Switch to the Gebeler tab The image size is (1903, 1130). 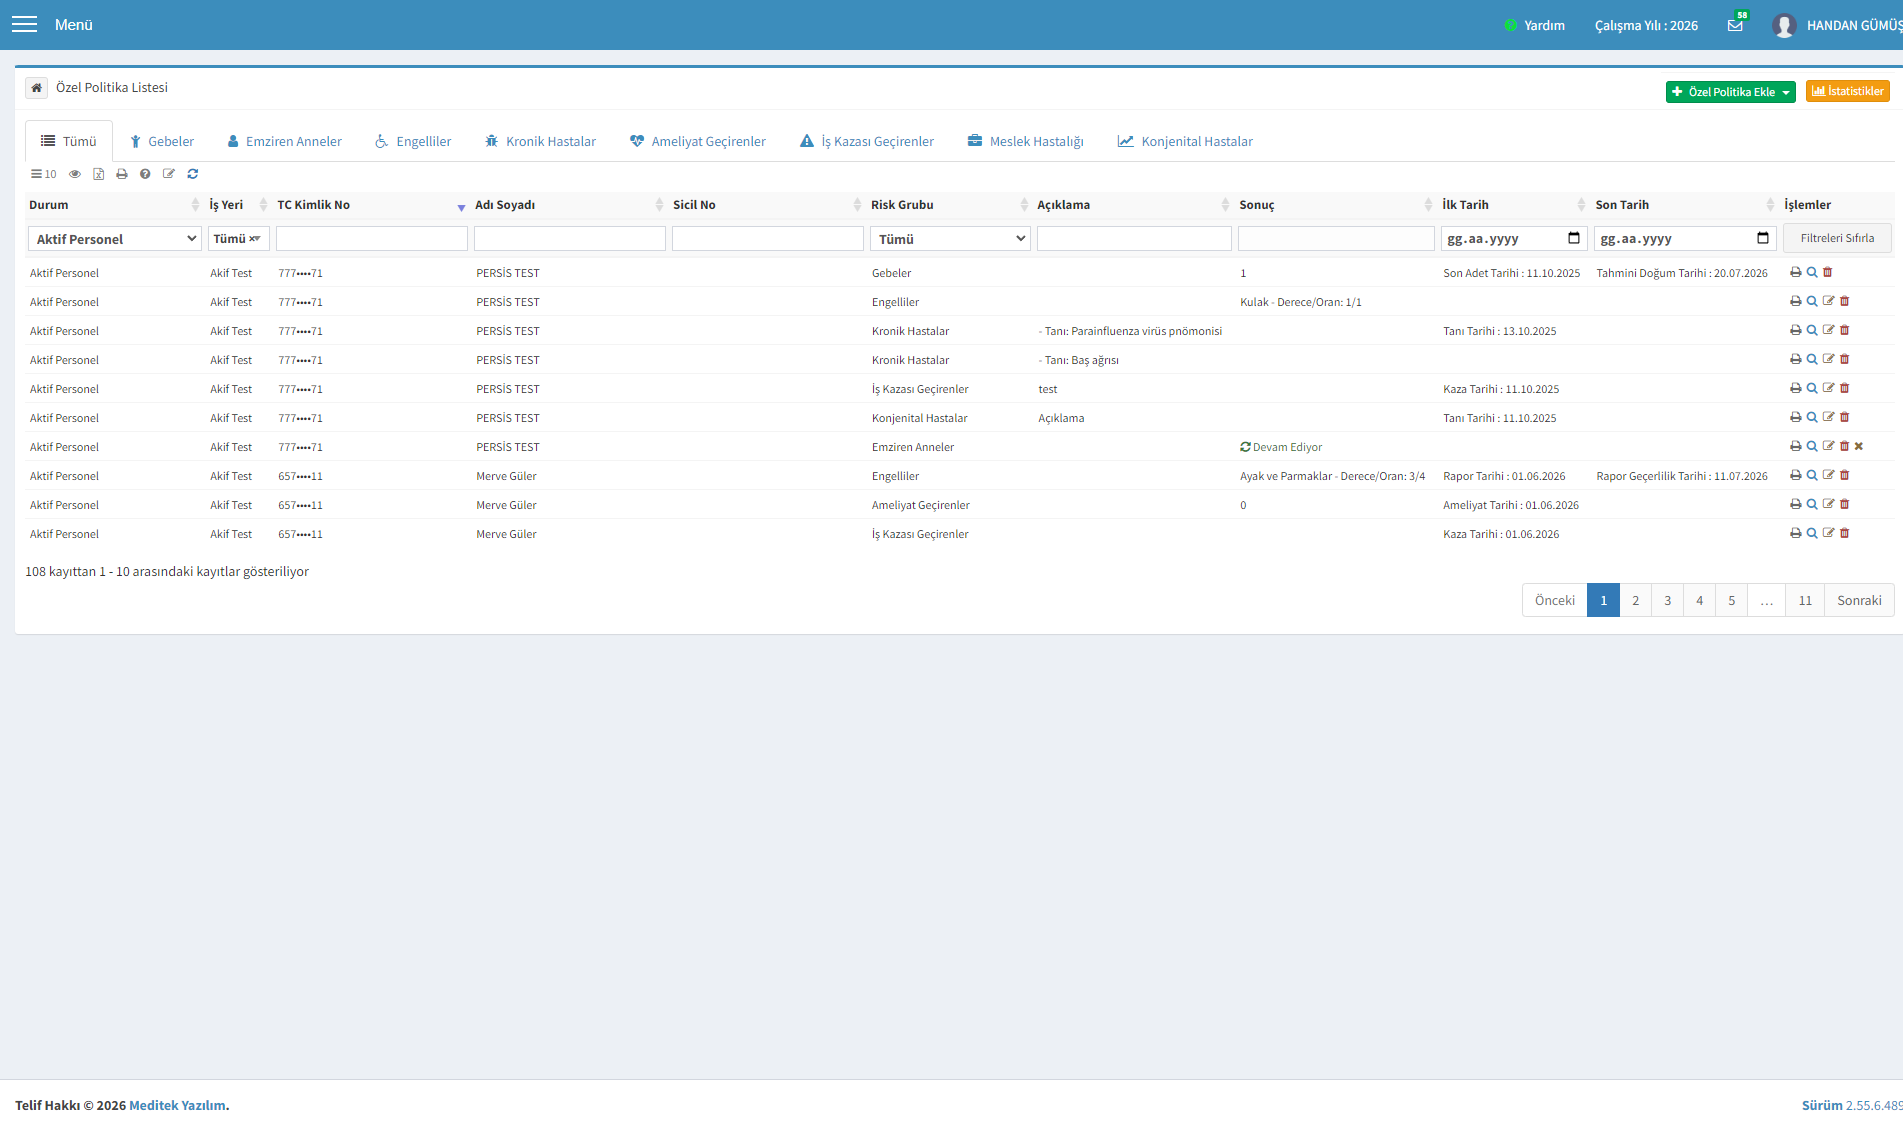[x=161, y=141]
